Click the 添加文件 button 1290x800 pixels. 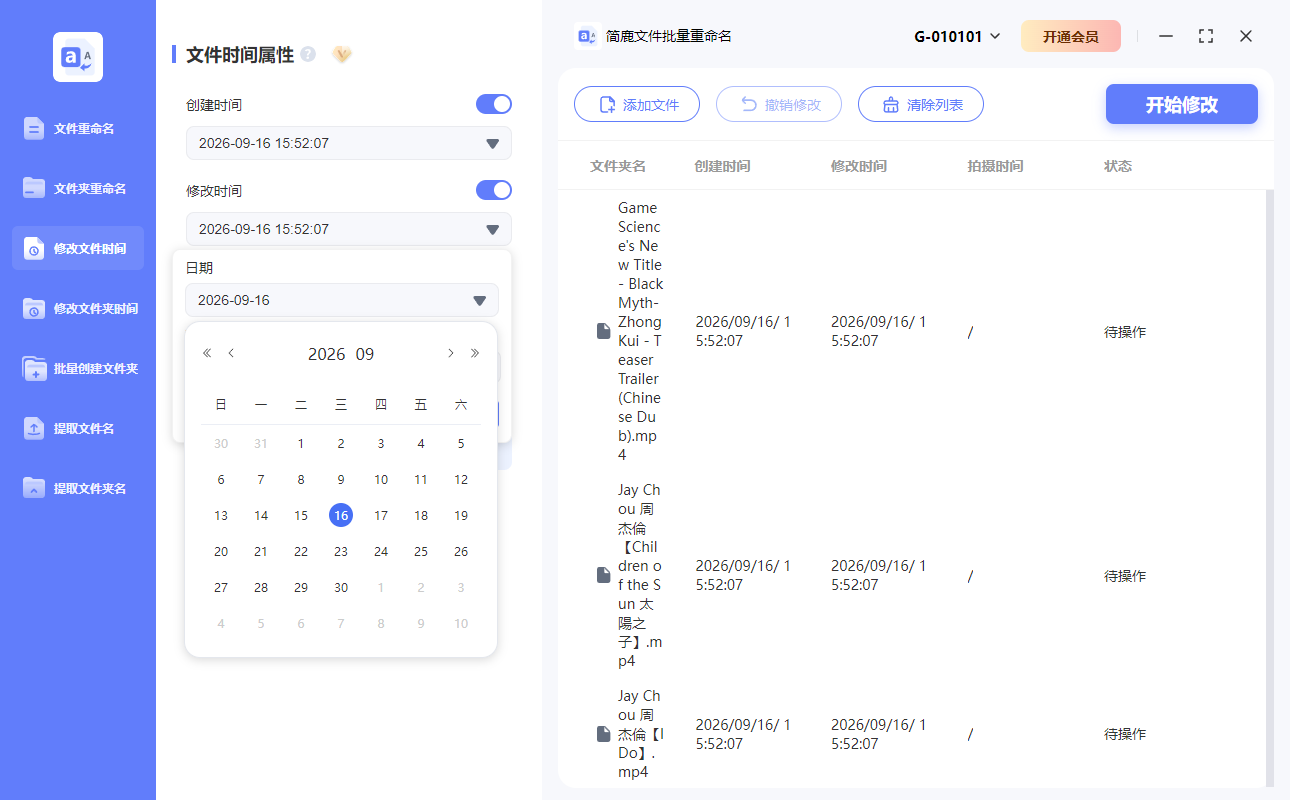point(637,104)
